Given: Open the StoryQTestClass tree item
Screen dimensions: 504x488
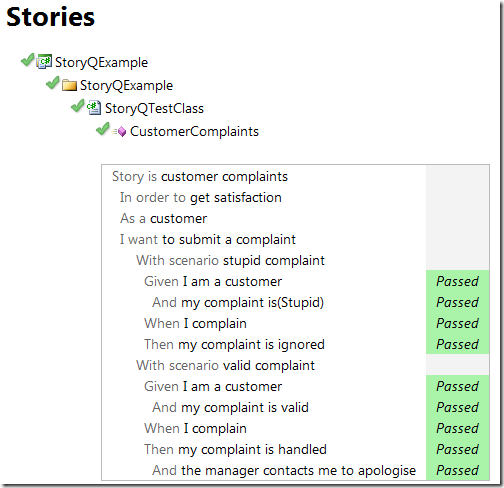Looking at the screenshot, I should click(154, 108).
